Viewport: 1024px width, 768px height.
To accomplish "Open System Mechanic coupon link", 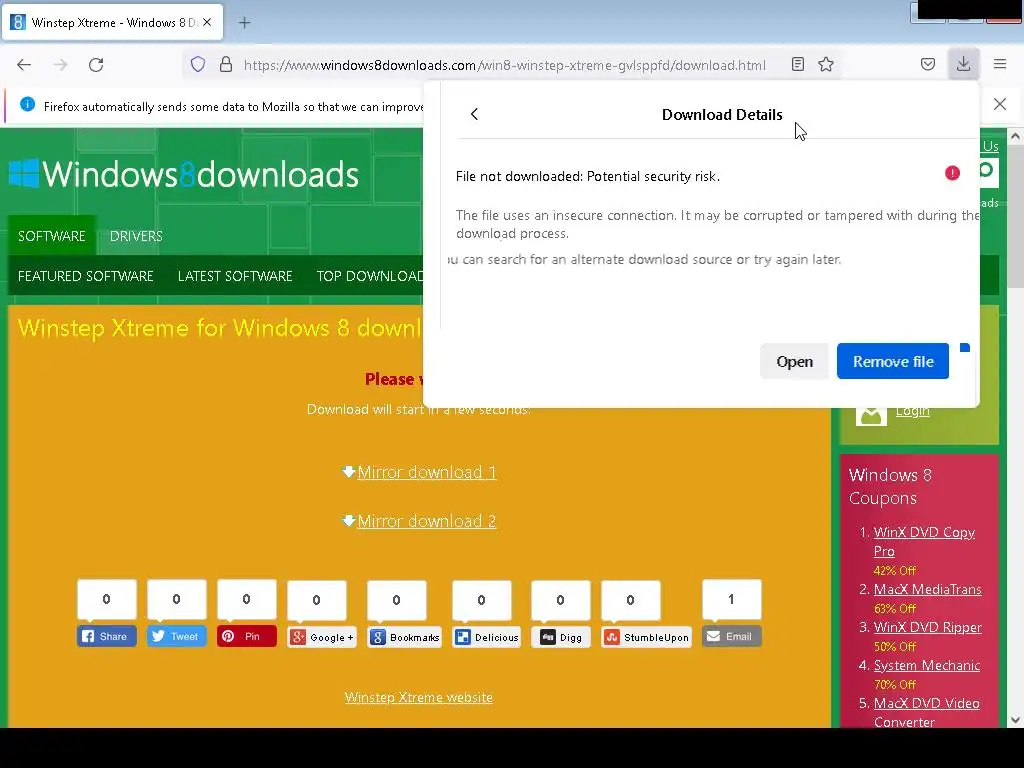I will point(927,665).
